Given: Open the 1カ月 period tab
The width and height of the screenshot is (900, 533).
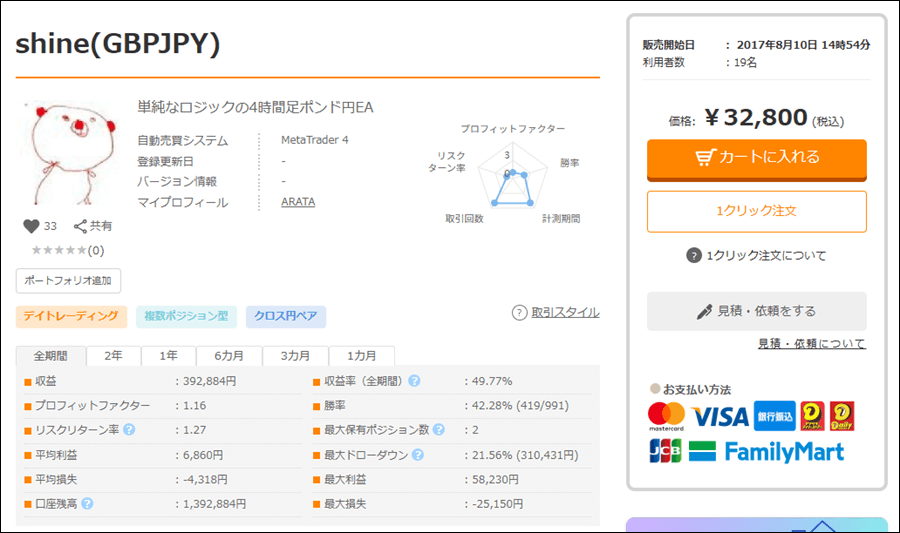Looking at the screenshot, I should (x=362, y=356).
